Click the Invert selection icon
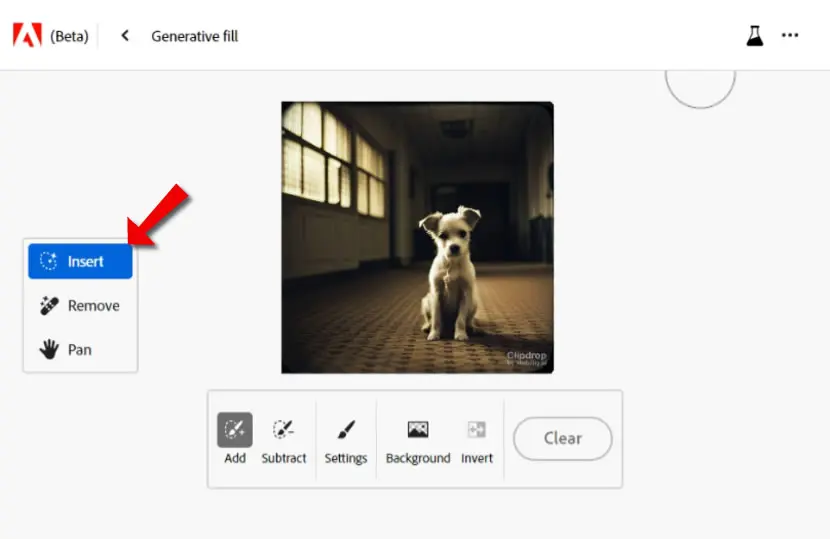This screenshot has width=830, height=539. (476, 429)
